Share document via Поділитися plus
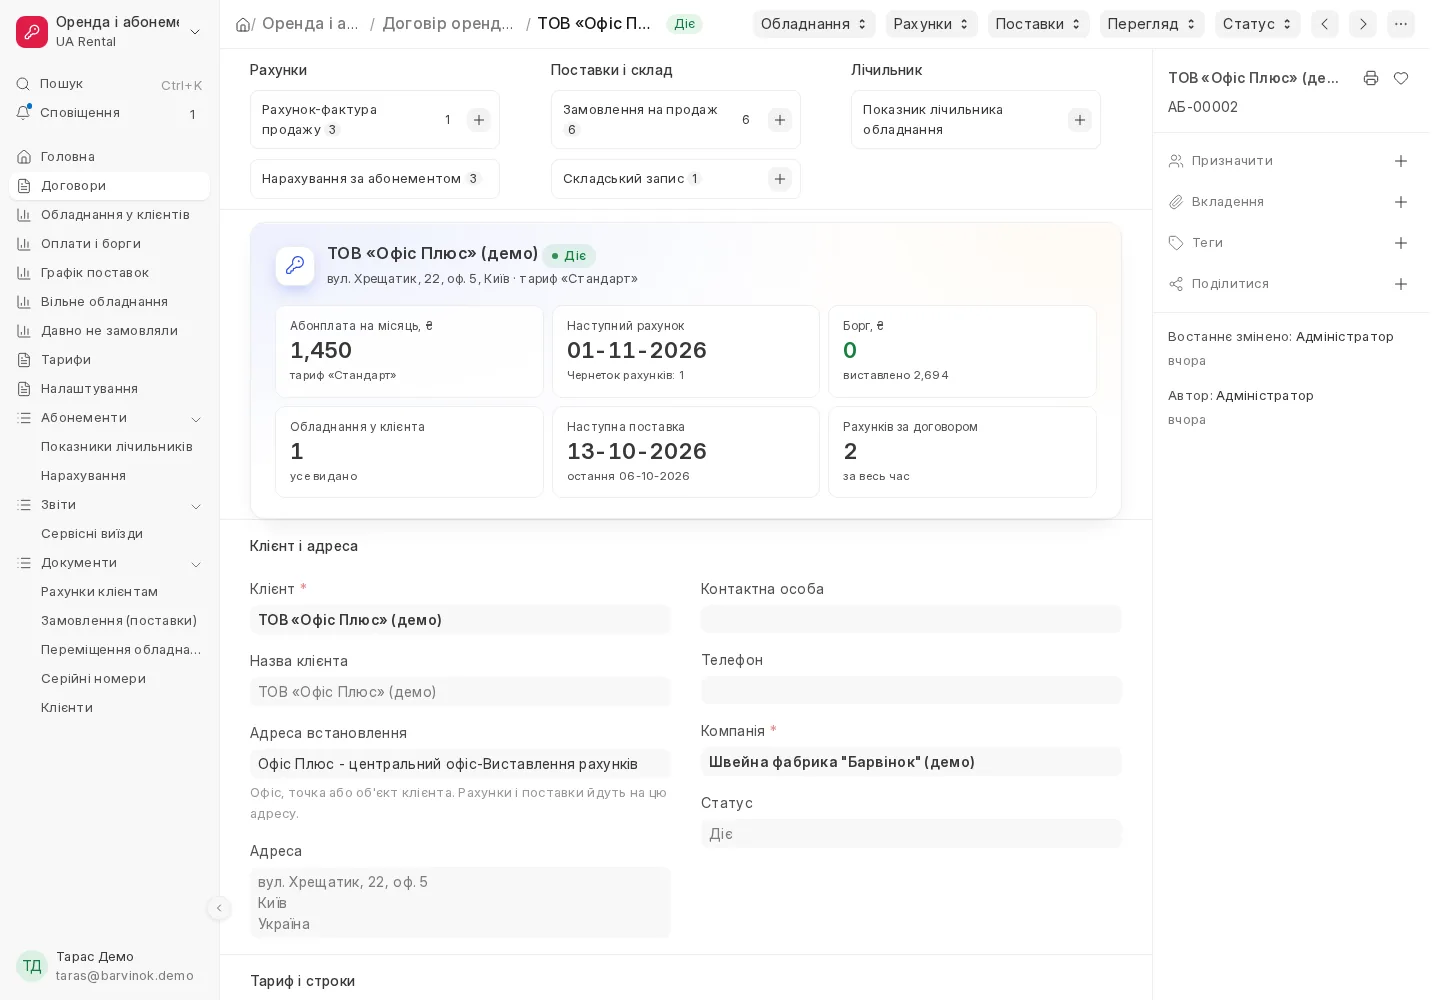Screen dimensions: 1440x1000 (1401, 284)
